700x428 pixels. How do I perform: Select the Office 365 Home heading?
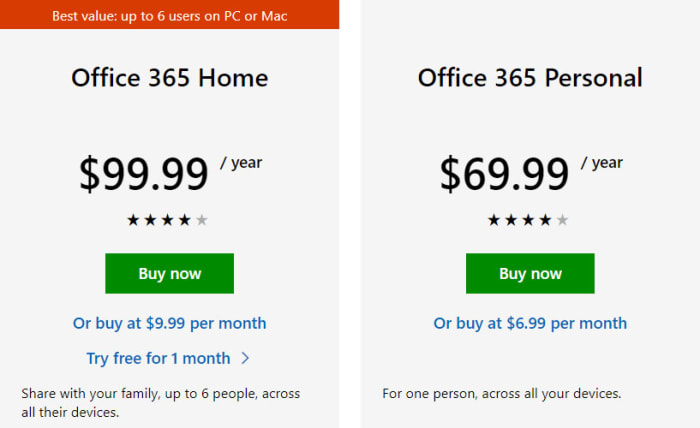tap(169, 78)
